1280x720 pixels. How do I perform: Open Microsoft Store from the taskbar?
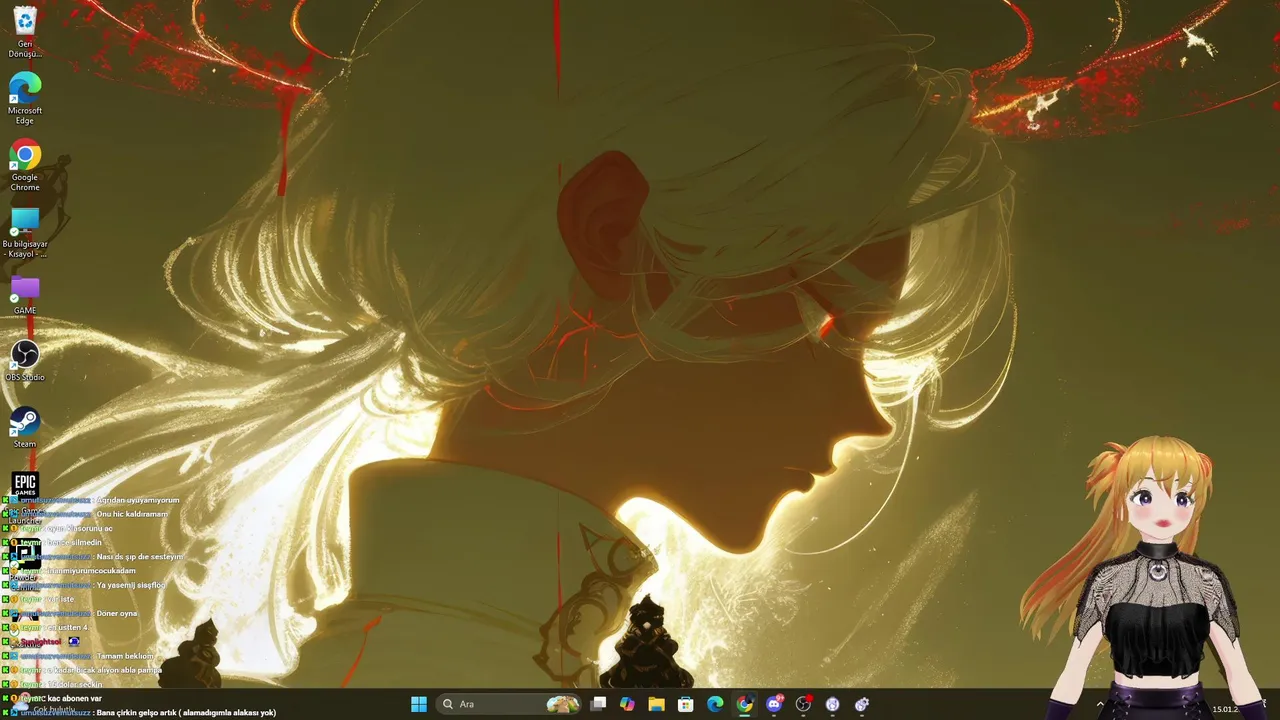[x=686, y=704]
